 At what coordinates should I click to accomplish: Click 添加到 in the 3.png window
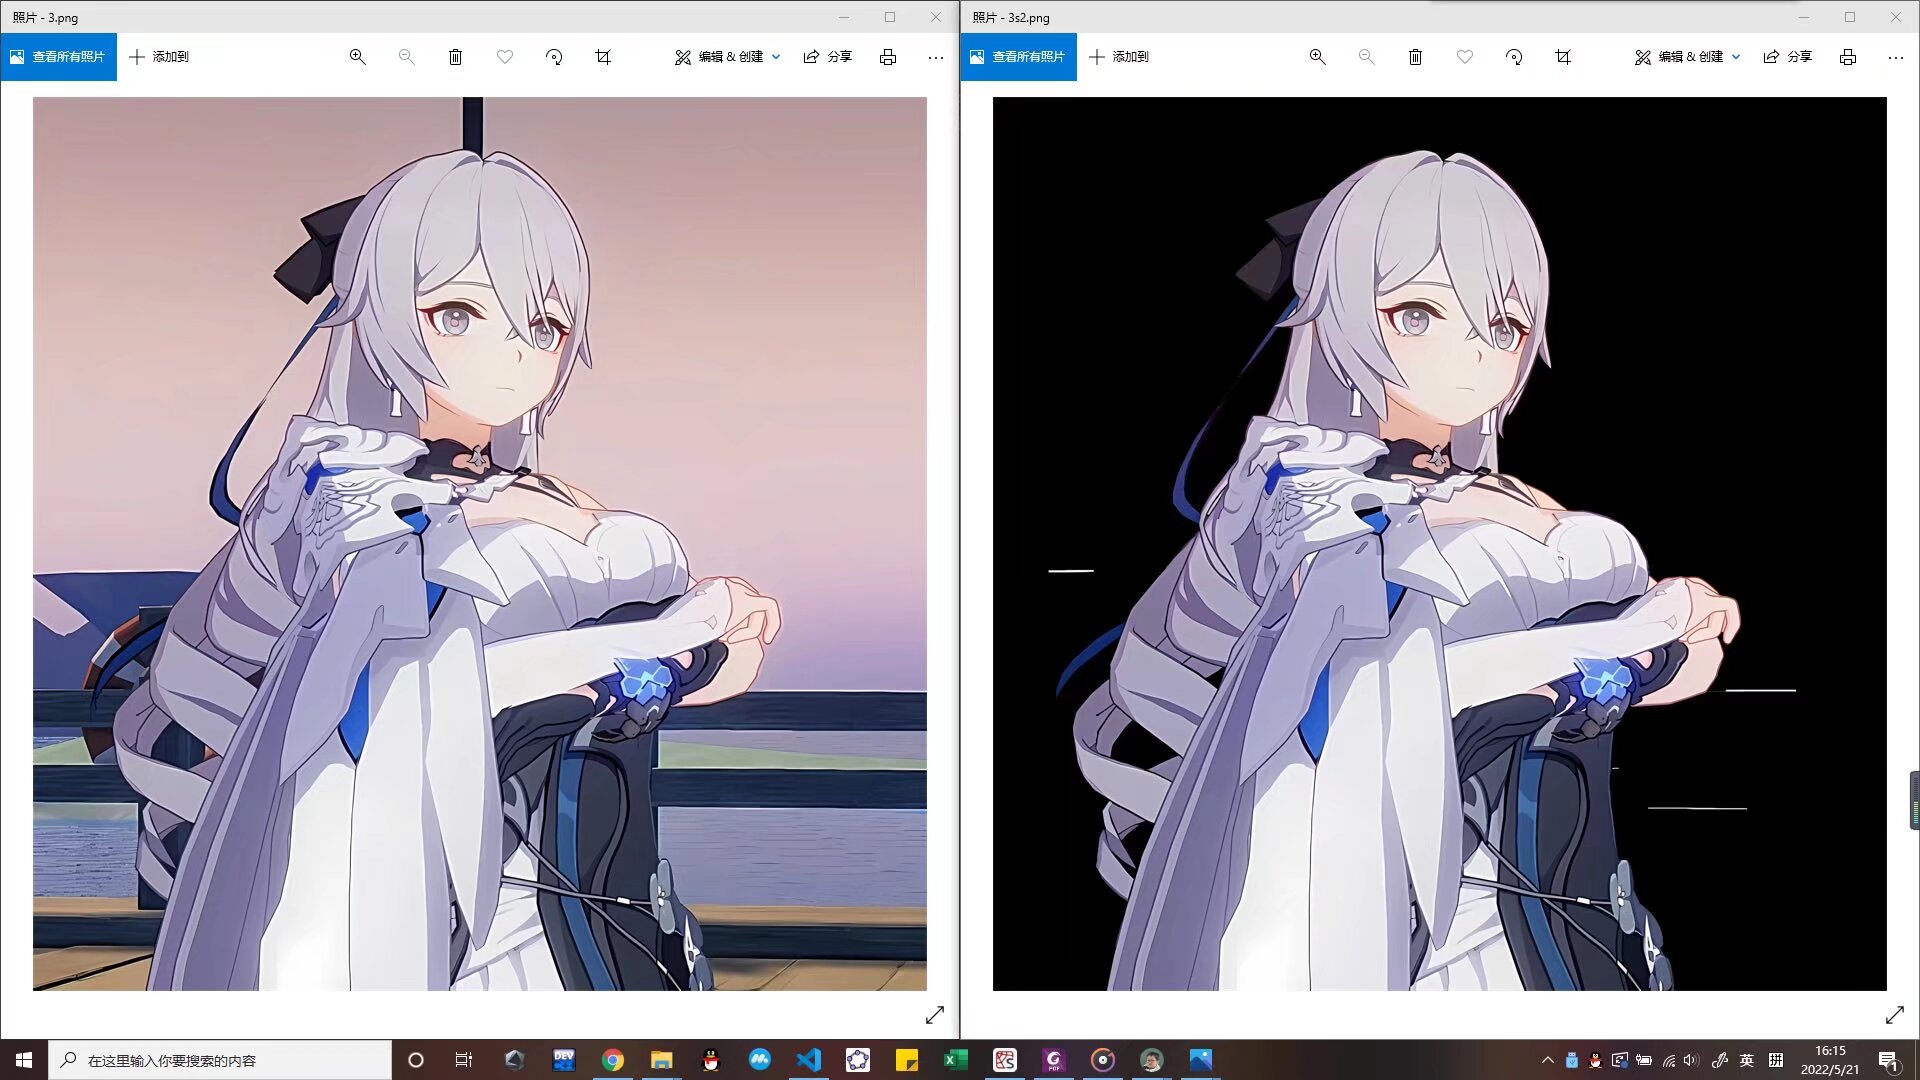coord(159,57)
